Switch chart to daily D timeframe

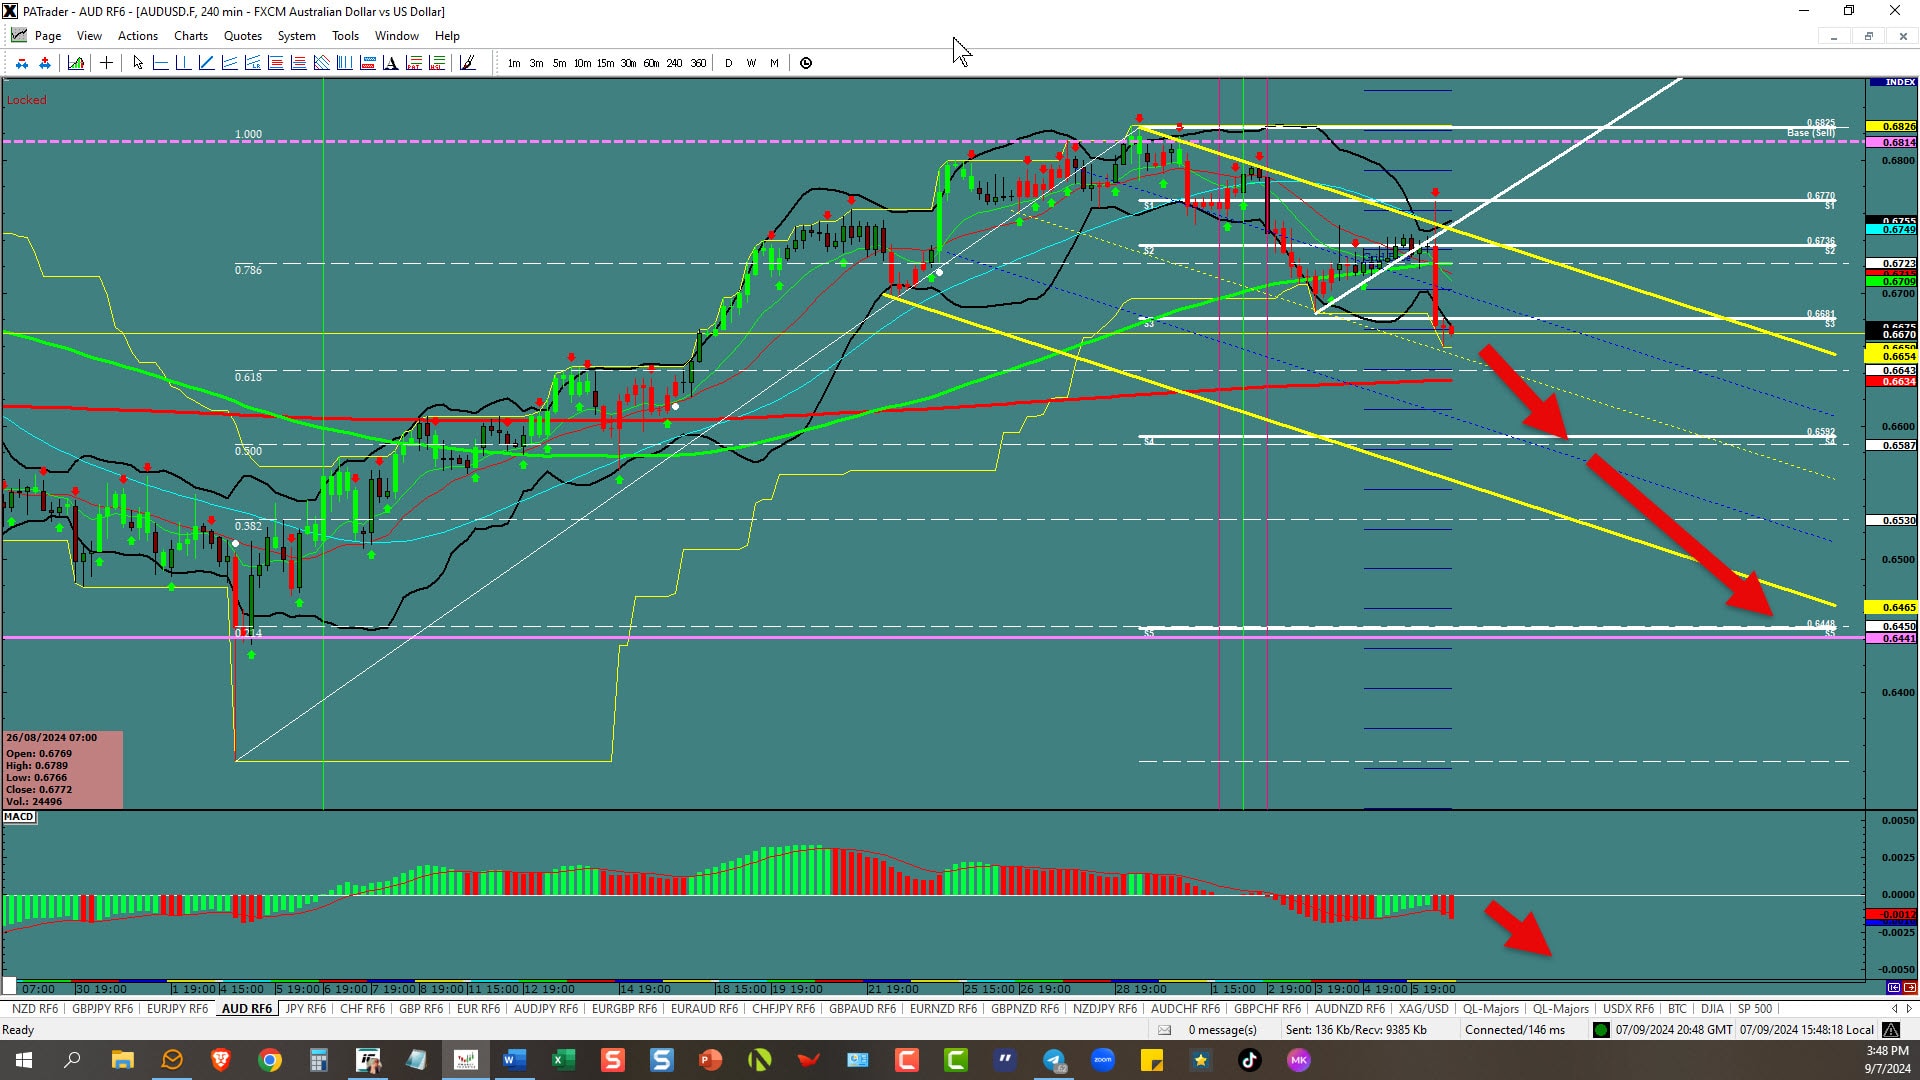[728, 63]
